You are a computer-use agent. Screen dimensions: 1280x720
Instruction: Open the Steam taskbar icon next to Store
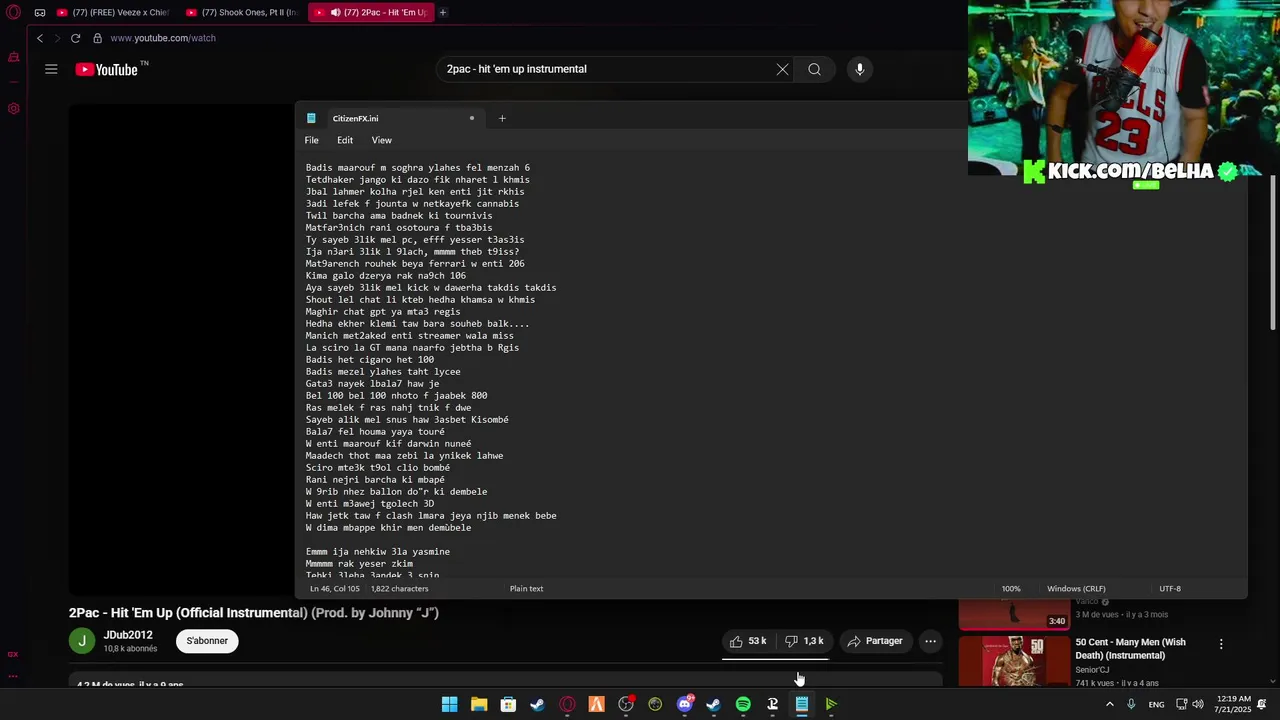pos(537,704)
